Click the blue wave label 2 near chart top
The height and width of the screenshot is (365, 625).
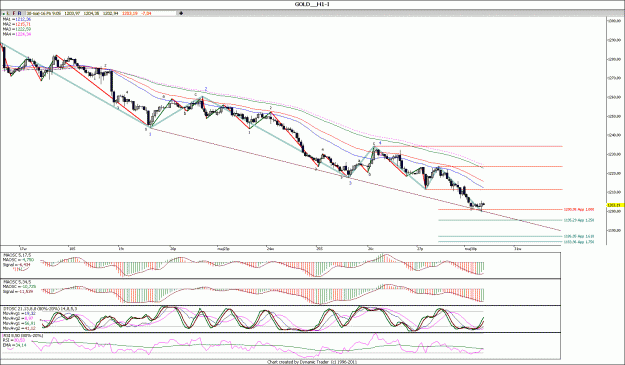coord(206,89)
